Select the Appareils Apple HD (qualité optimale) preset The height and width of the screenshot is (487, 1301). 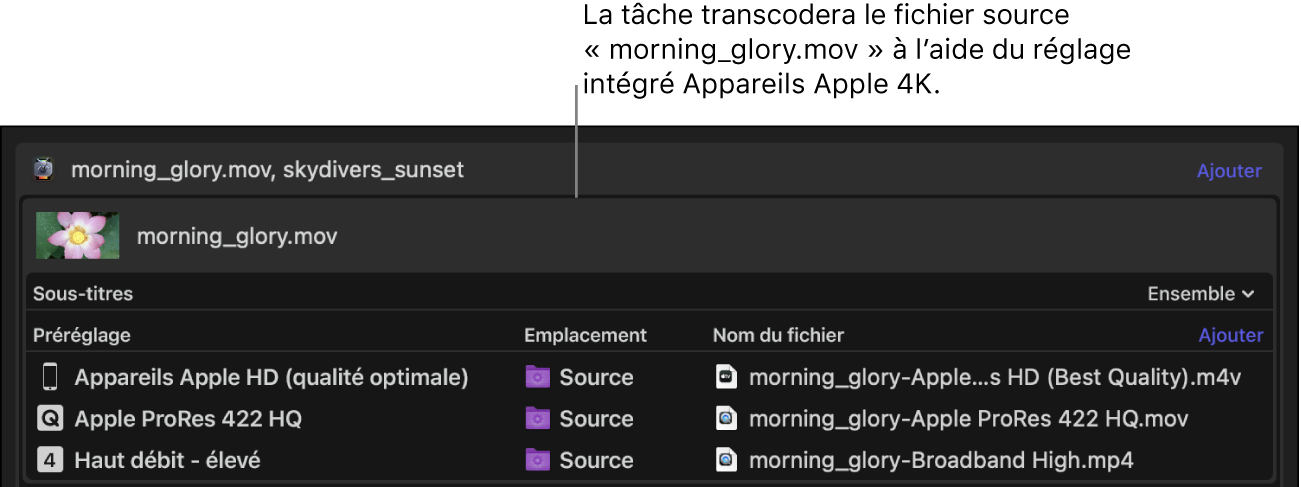pyautogui.click(x=271, y=377)
